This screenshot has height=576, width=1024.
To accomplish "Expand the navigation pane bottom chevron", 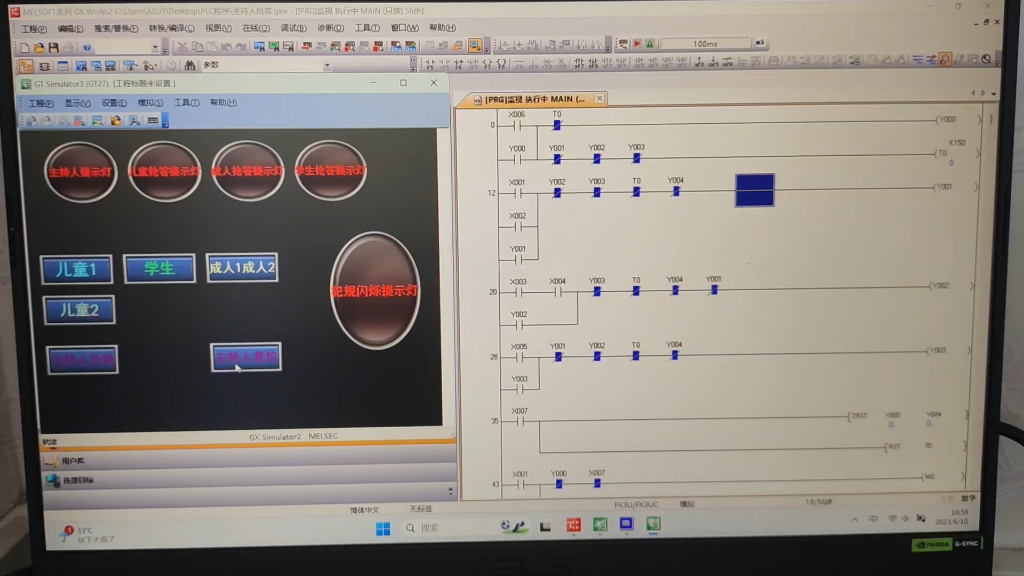I will tap(450, 490).
